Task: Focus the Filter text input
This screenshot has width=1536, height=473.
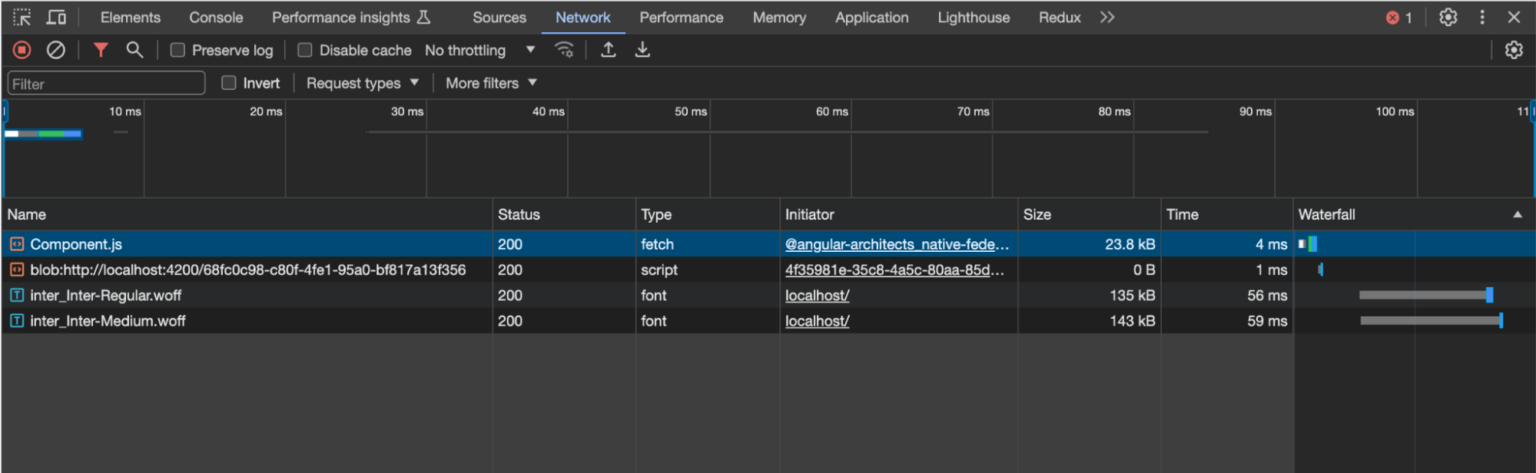Action: [106, 83]
